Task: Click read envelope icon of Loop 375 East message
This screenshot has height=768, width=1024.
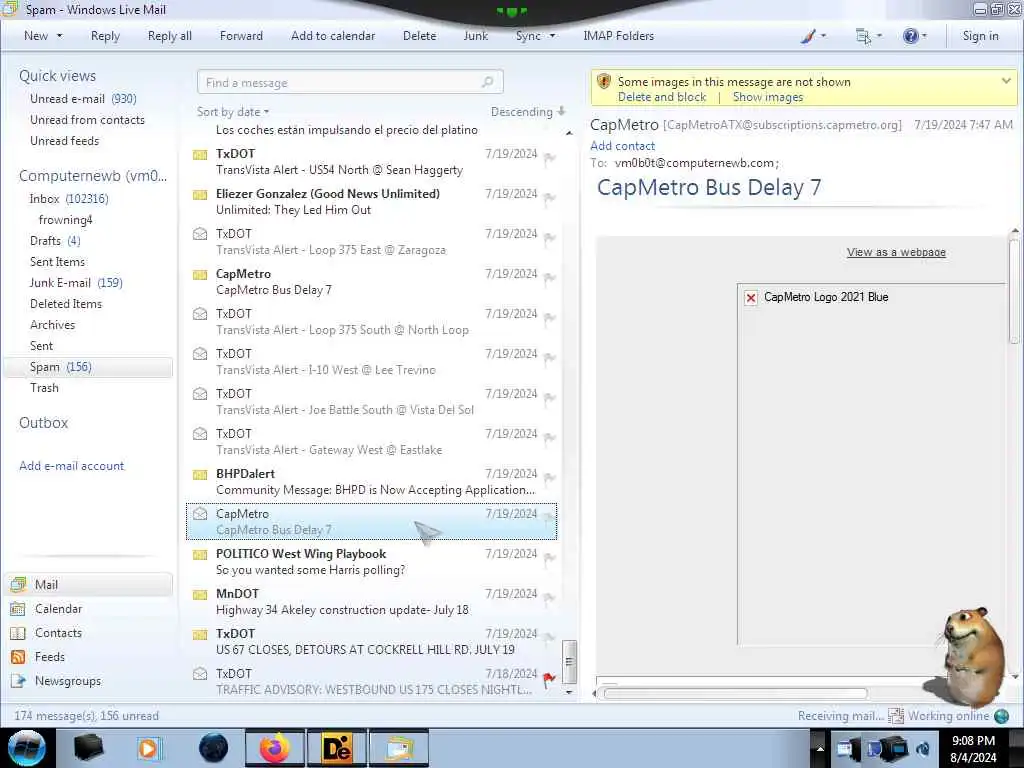Action: click(x=200, y=234)
